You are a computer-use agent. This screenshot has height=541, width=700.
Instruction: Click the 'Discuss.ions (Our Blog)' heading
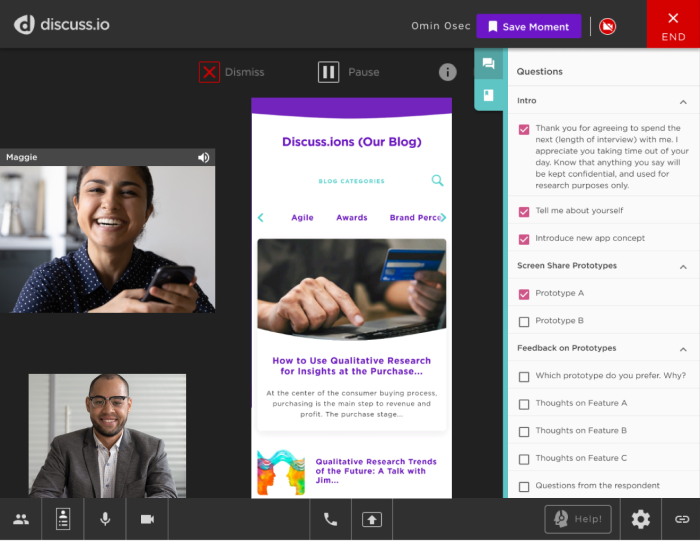(352, 142)
